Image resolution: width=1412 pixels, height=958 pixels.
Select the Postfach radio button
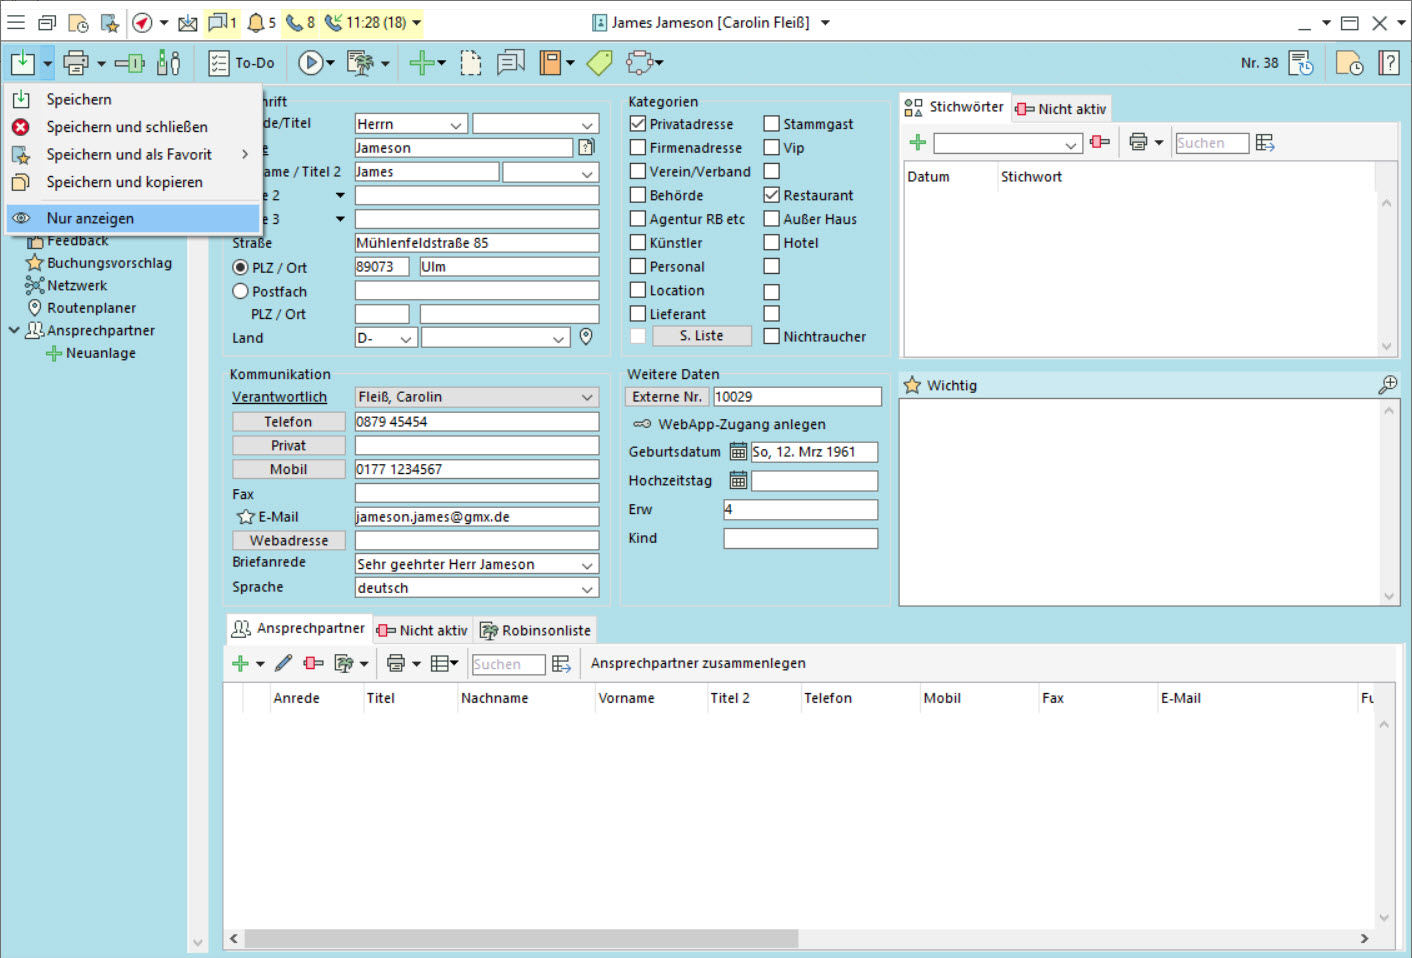point(240,291)
